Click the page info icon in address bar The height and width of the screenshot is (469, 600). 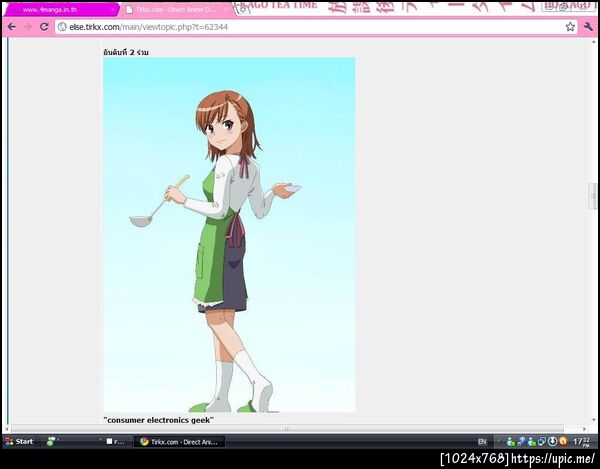62,27
